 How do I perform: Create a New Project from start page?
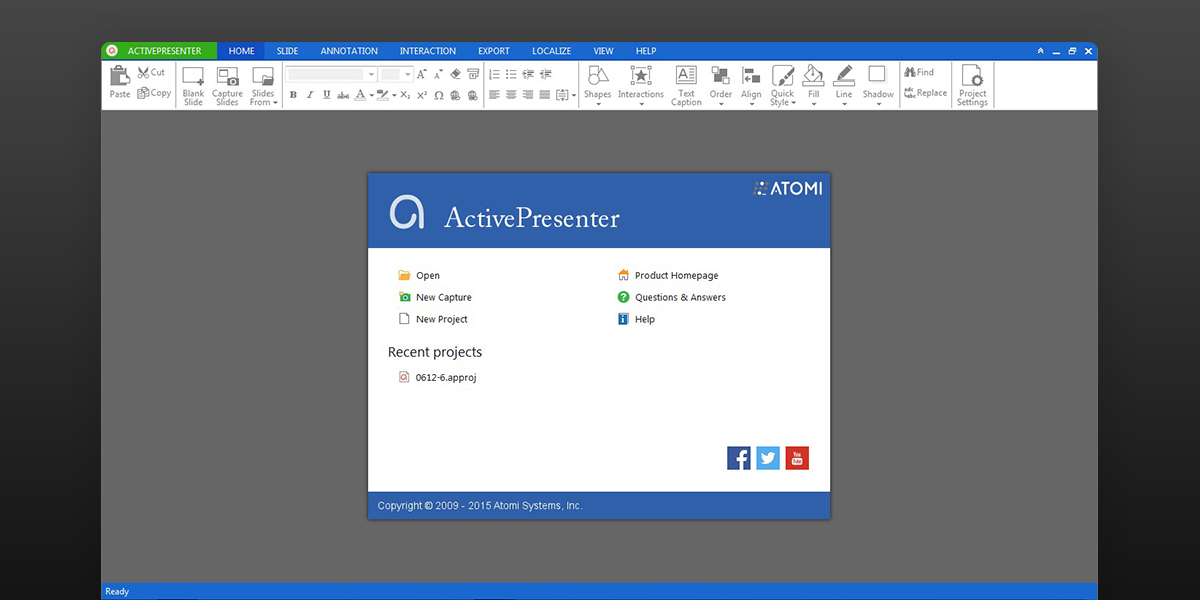[x=442, y=320]
